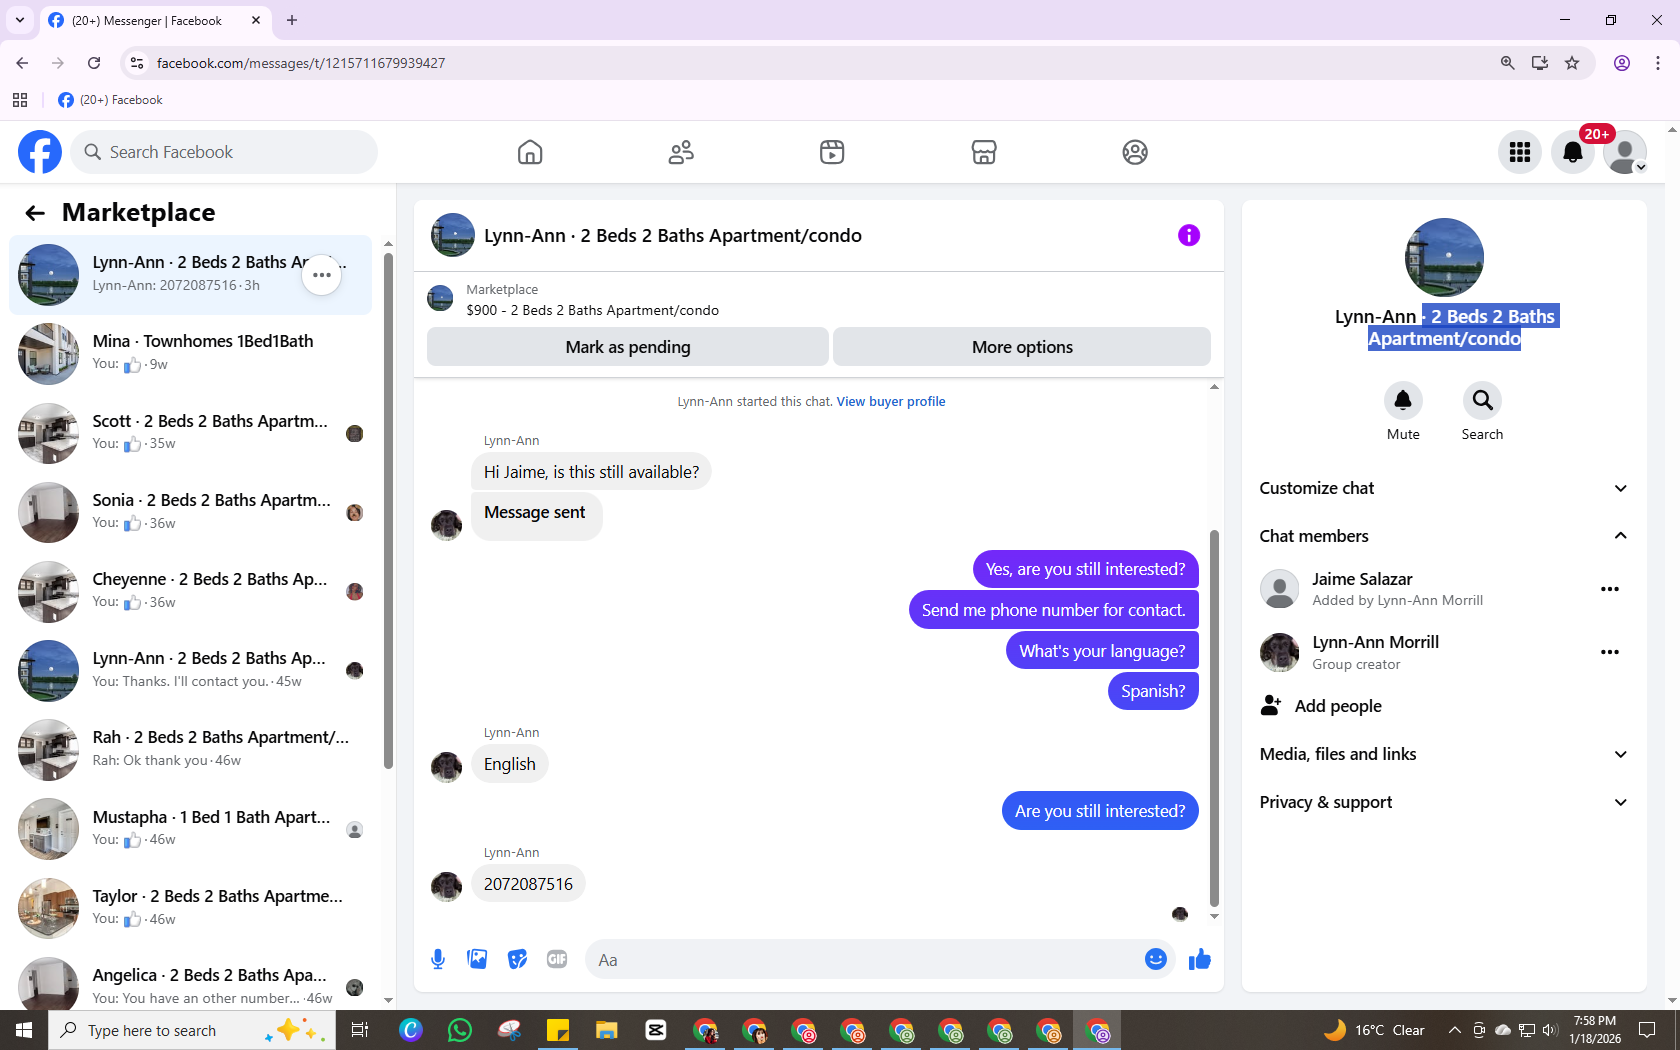Screen dimensions: 1680x1050
Task: Open the Facebook menu grid icon
Action: click(x=1520, y=152)
